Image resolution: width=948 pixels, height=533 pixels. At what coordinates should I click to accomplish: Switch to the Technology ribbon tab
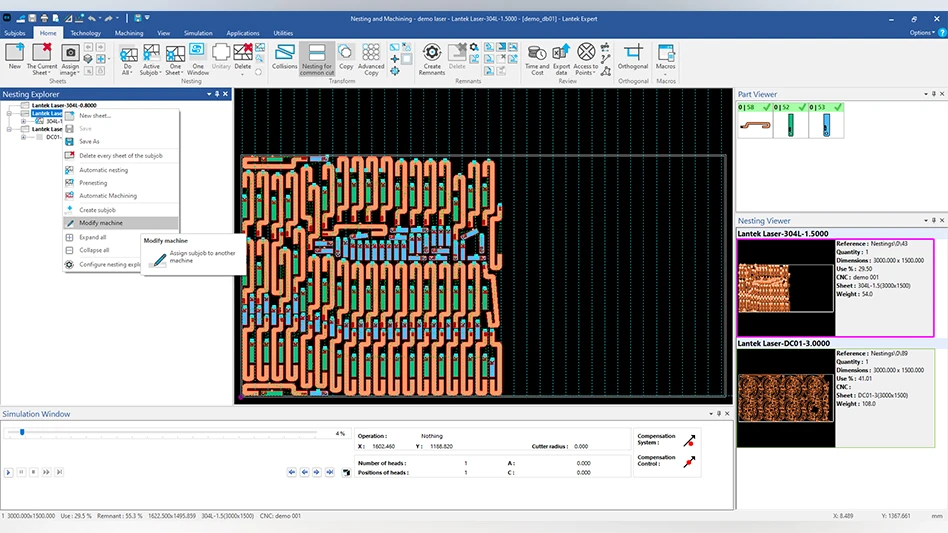[x=85, y=33]
